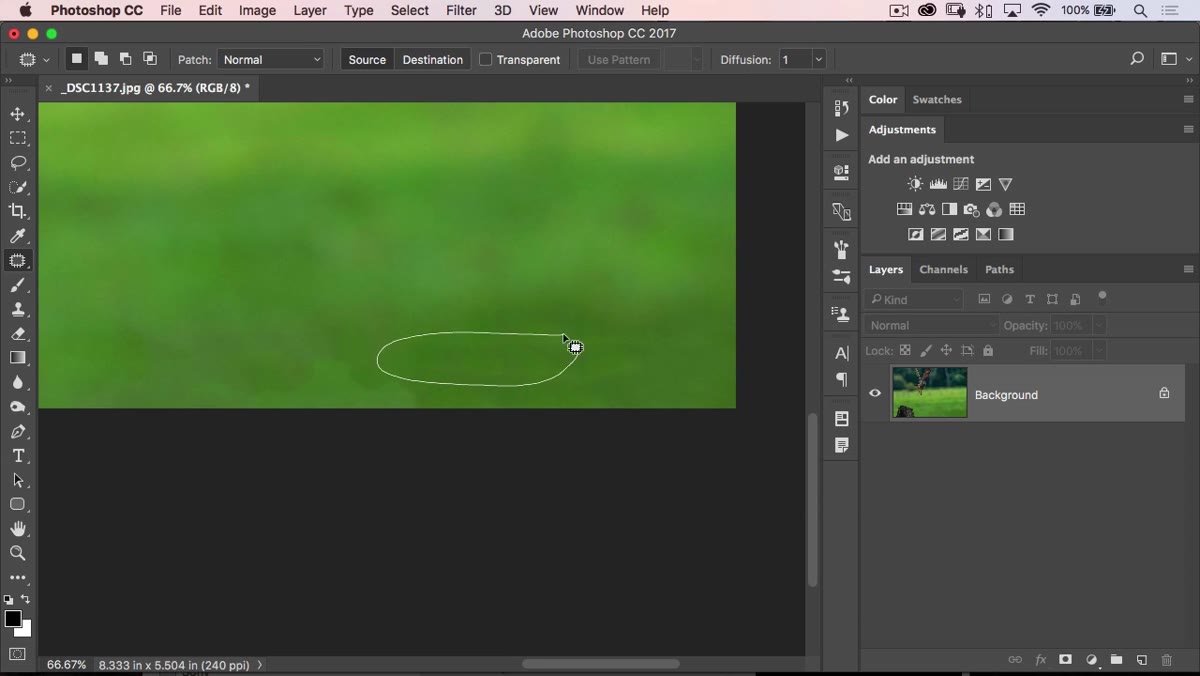Hide the Background layer with eye icon
The height and width of the screenshot is (676, 1200).
[x=875, y=394]
